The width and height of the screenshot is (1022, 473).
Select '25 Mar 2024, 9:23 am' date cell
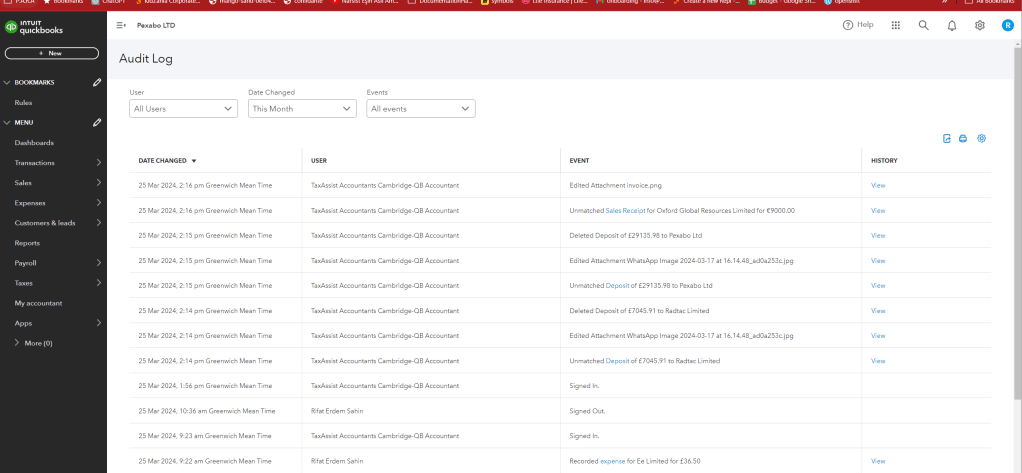click(205, 436)
